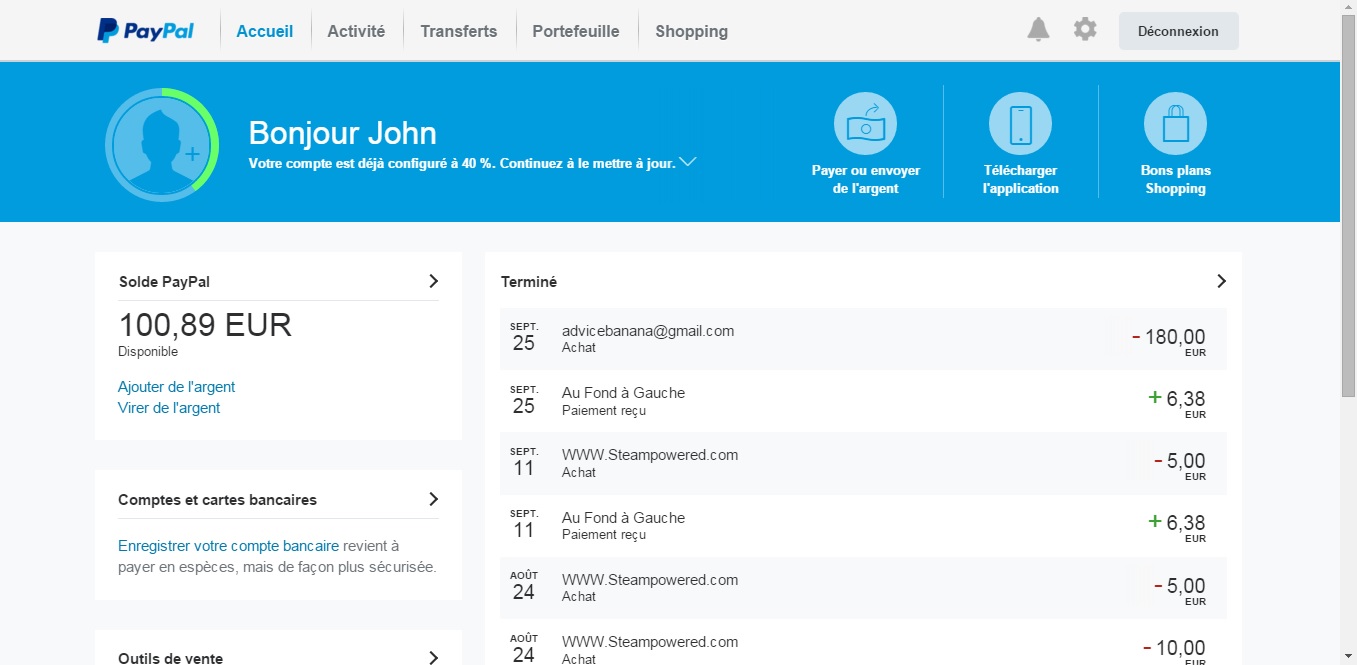Open Solde PayPal arrow
This screenshot has width=1357, height=665.
click(x=433, y=281)
